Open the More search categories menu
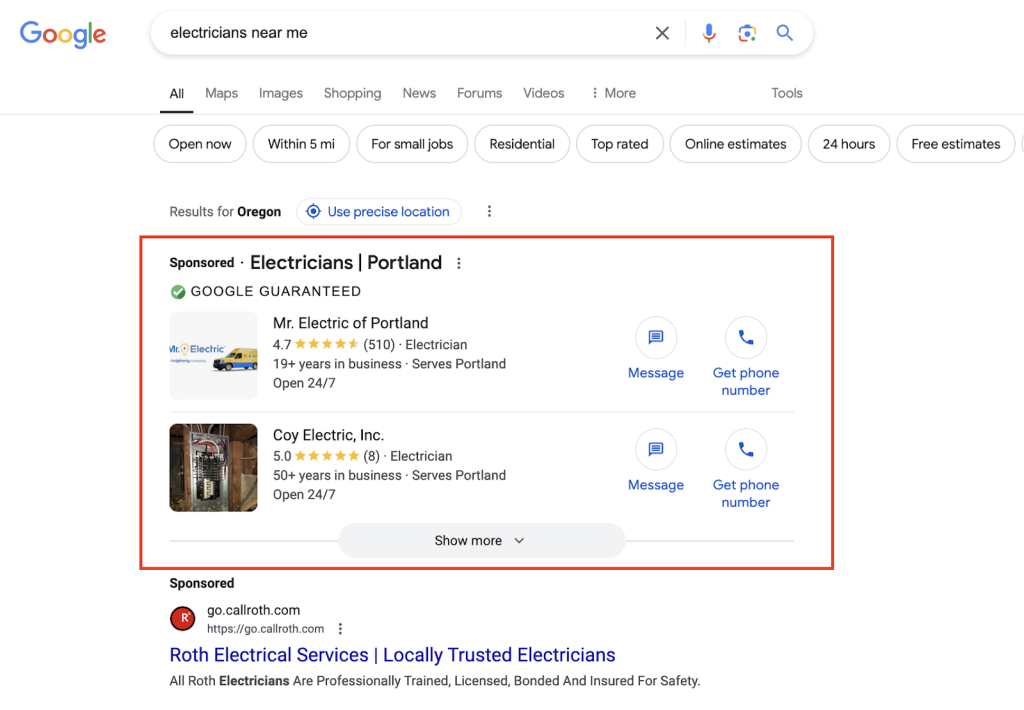 click(x=613, y=93)
